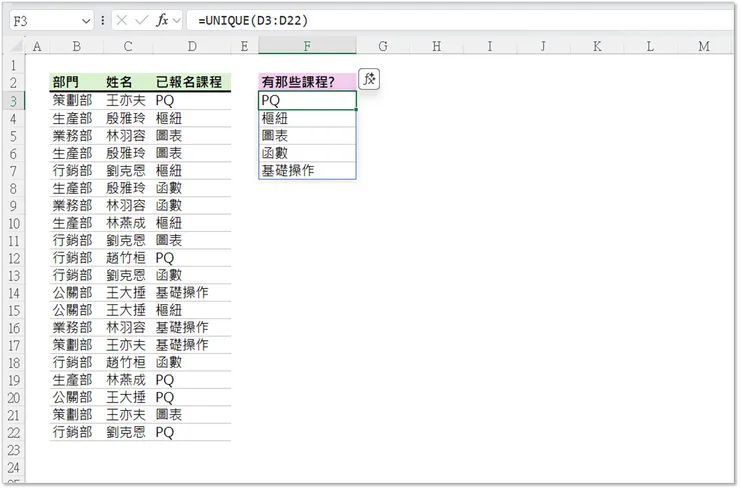
Task: Click the confirm checkmark icon in formula bar
Action: [x=142, y=20]
